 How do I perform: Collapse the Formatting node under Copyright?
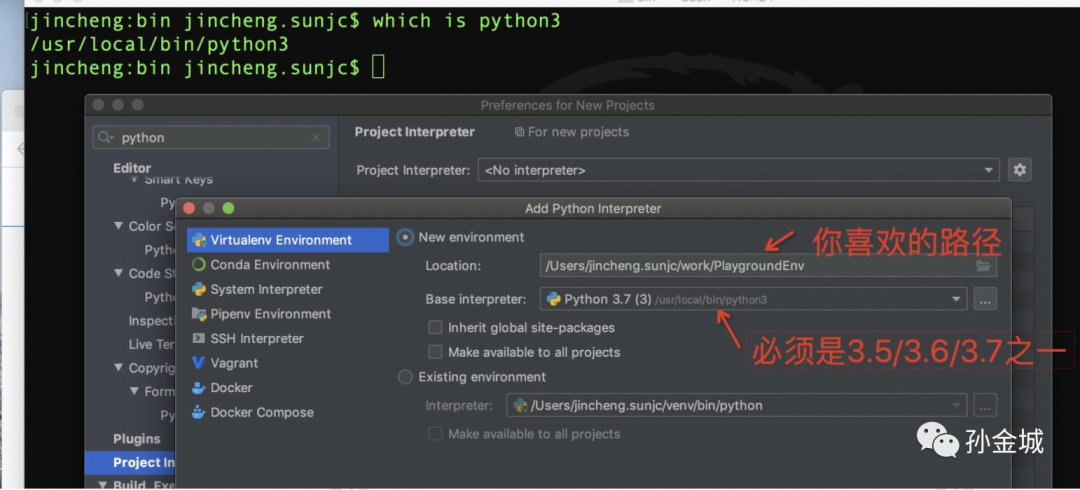click(x=135, y=391)
